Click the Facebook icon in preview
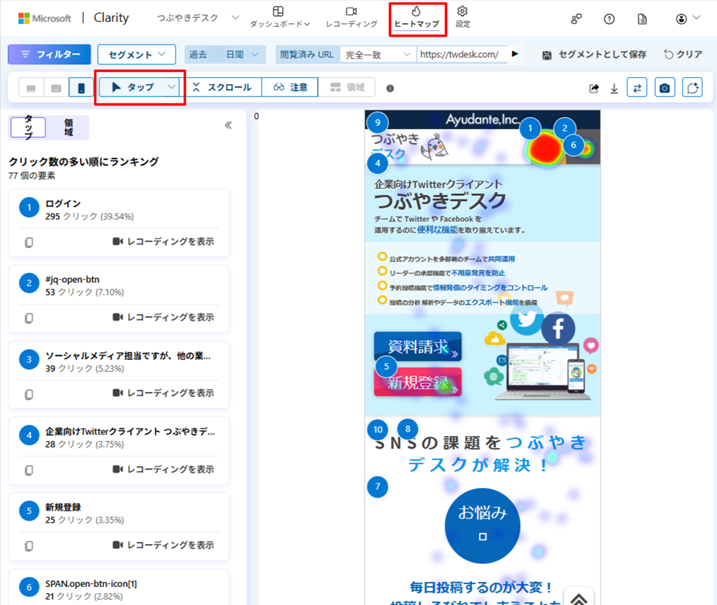This screenshot has width=717, height=605. point(558,328)
